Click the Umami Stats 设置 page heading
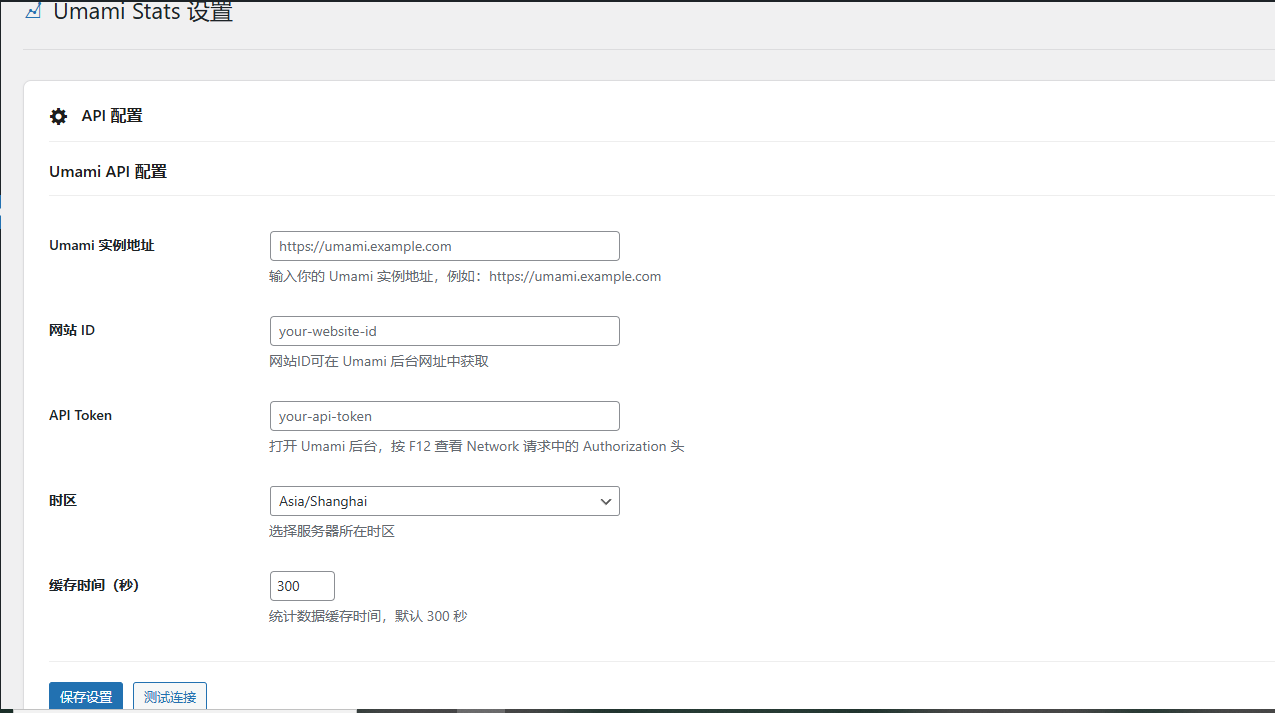 click(143, 12)
